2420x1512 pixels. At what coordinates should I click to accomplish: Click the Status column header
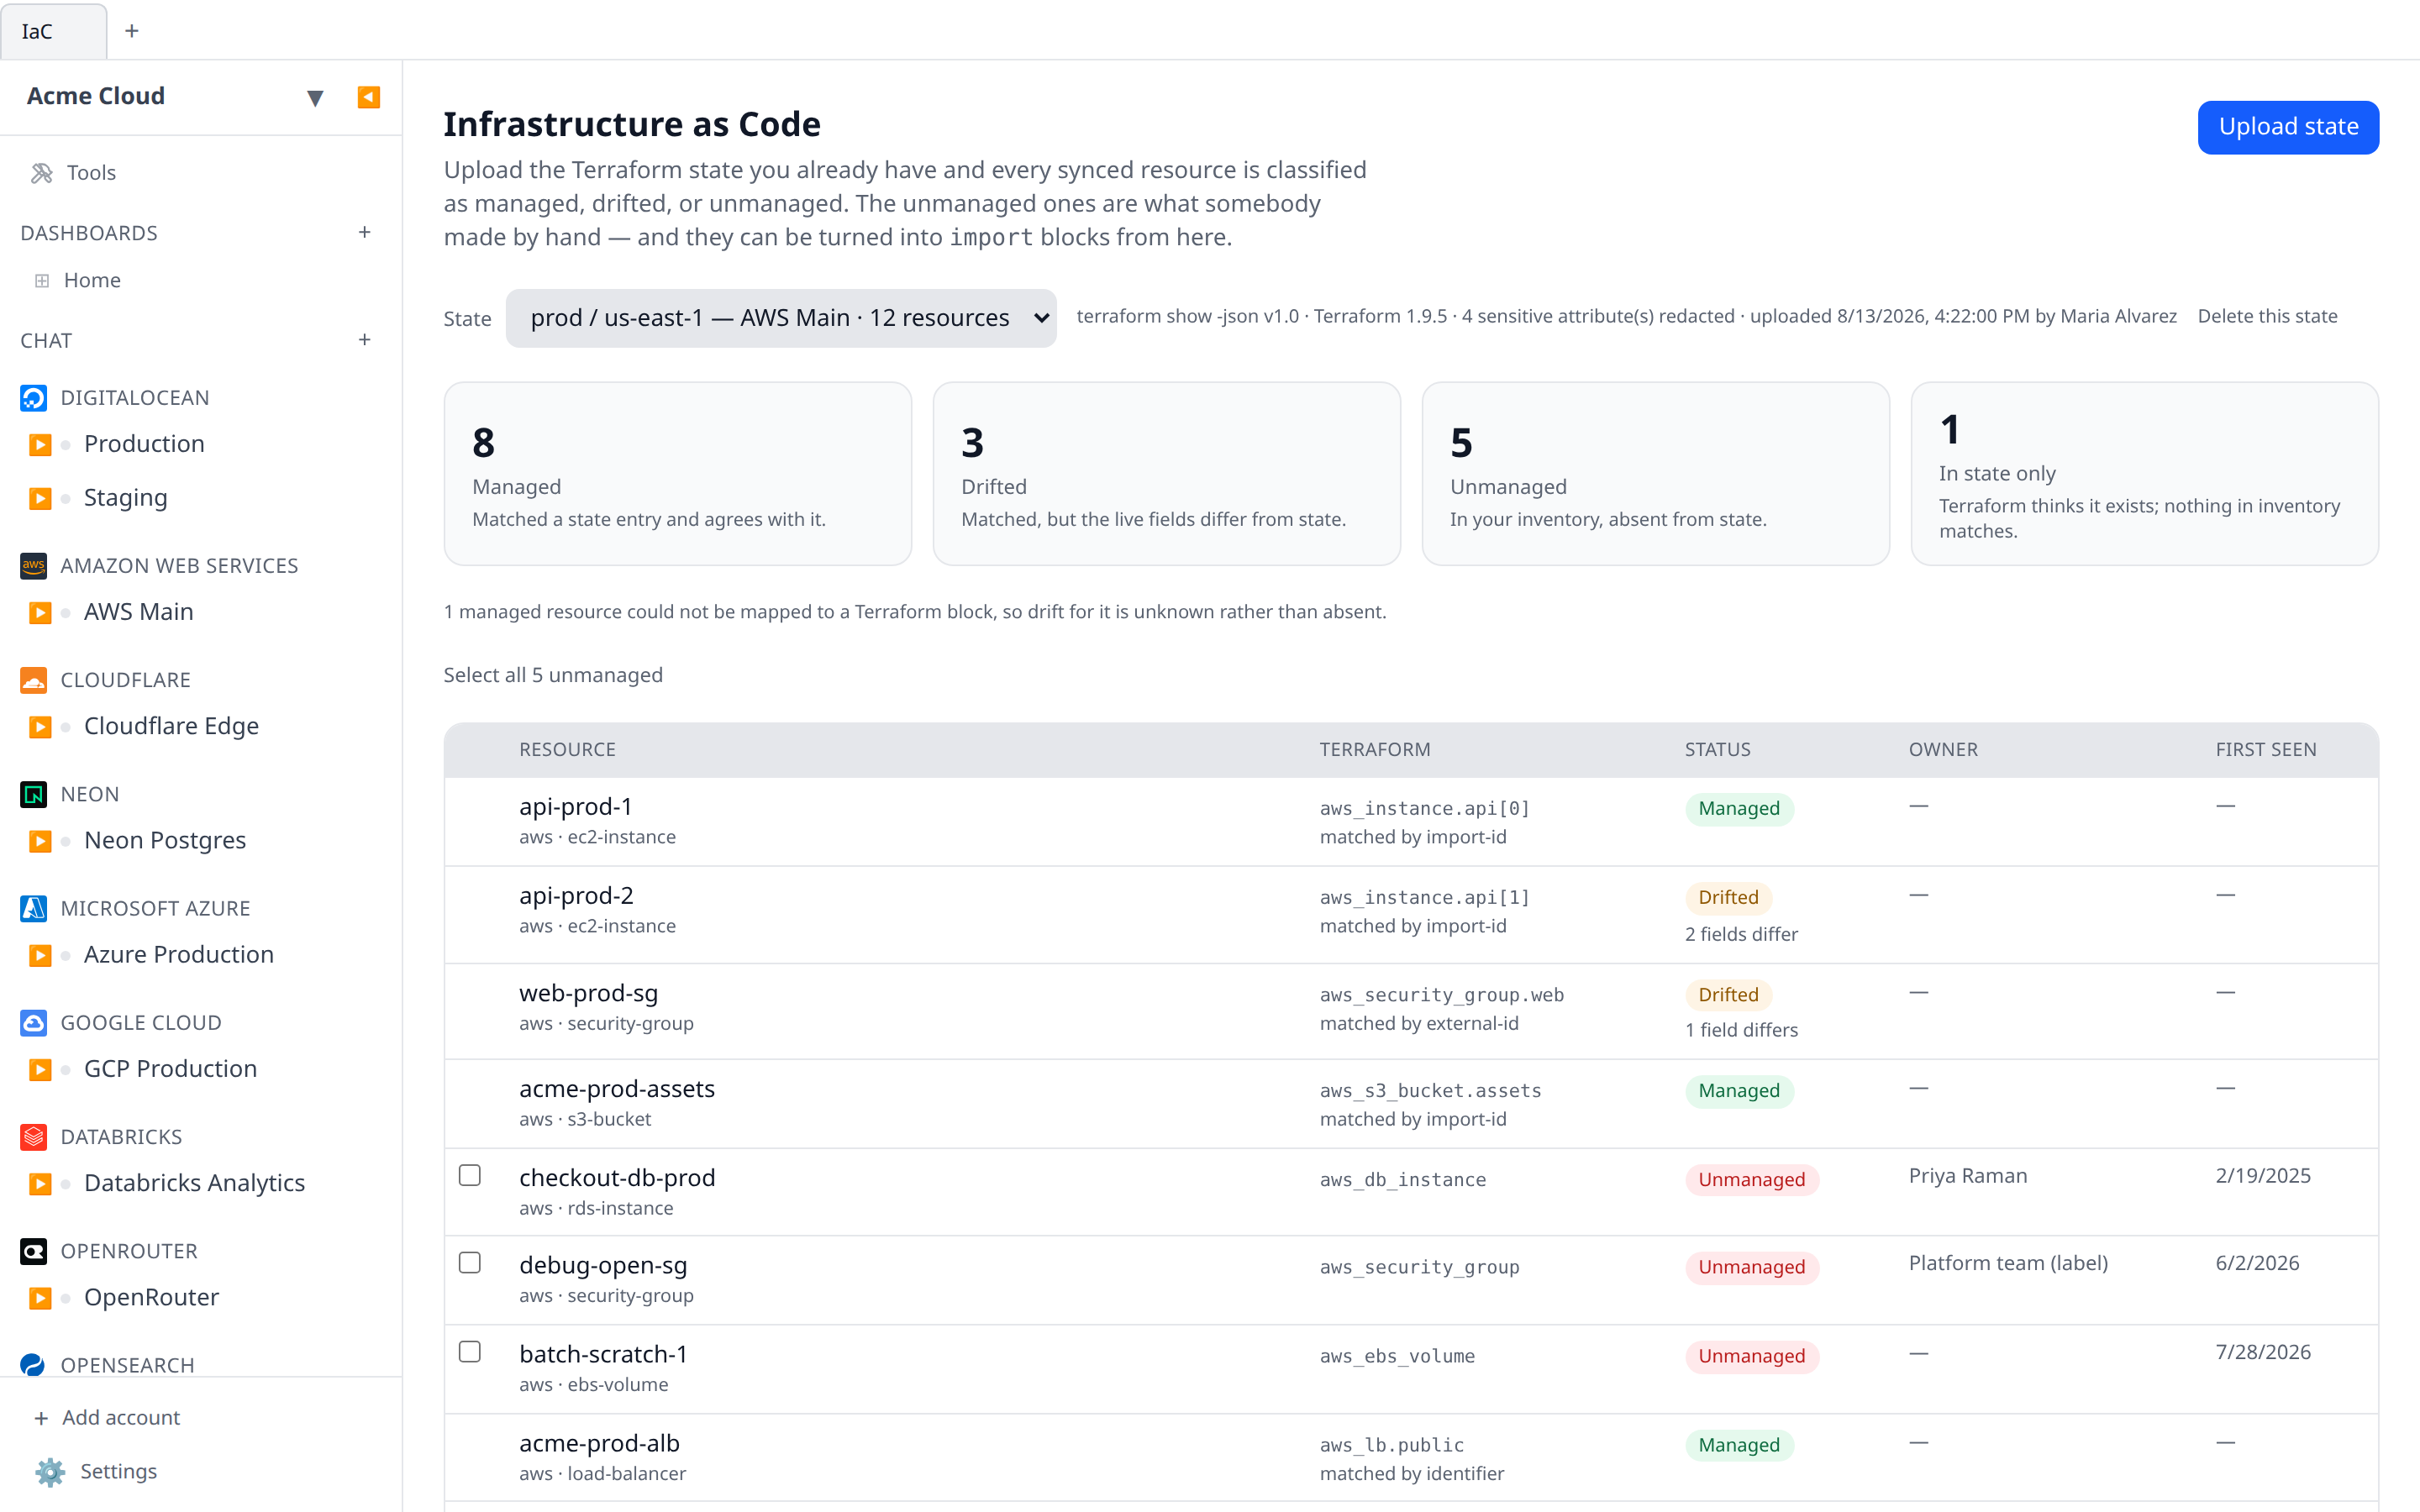coord(1717,750)
